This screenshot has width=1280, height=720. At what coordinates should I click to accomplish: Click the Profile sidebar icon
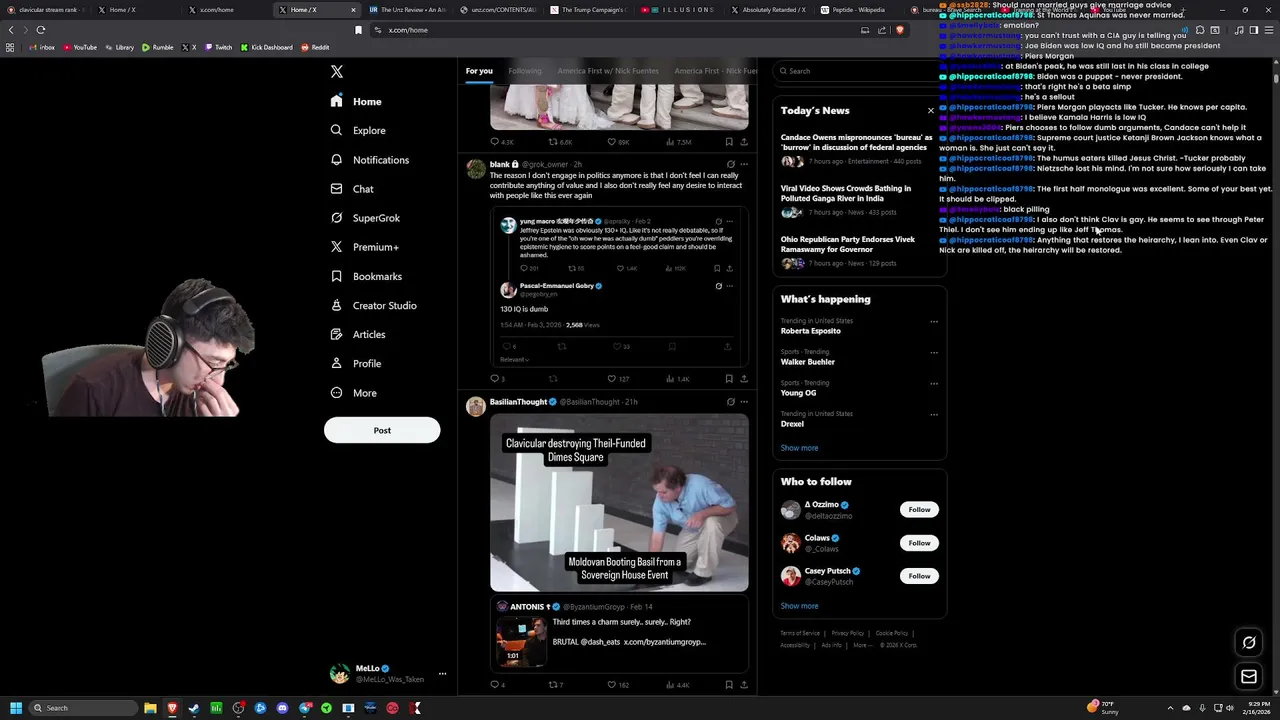(x=337, y=363)
